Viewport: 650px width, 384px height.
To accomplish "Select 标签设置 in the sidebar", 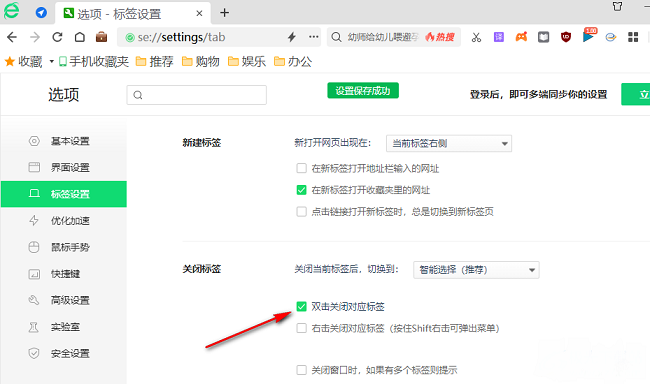I will [x=64, y=194].
